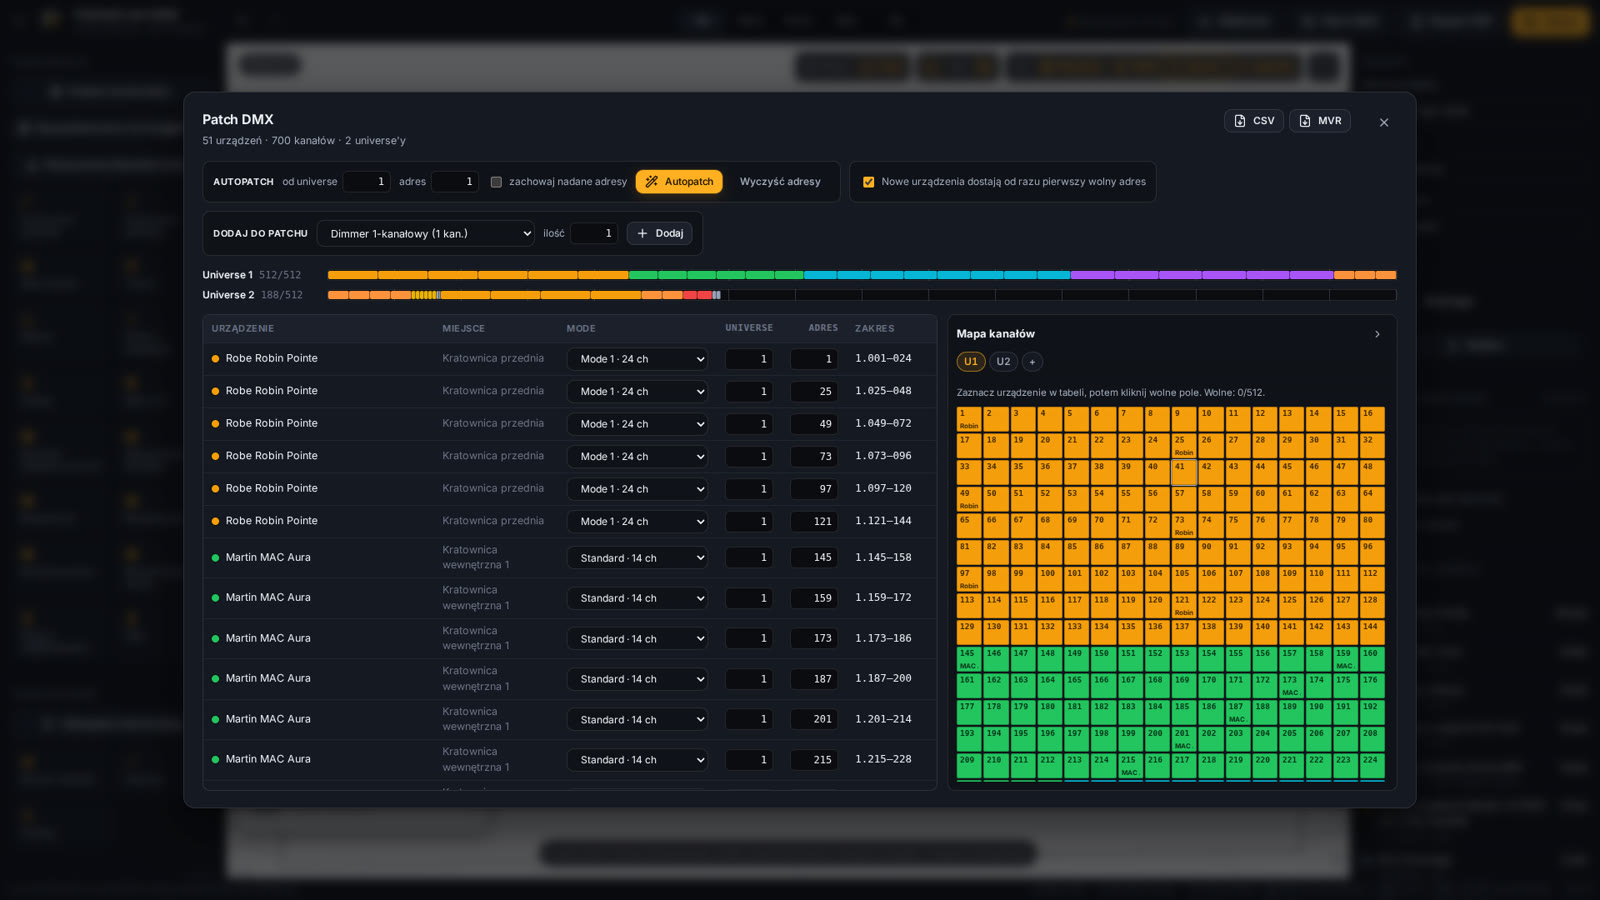This screenshot has width=1600, height=900.
Task: Click the CSV export file icon
Action: click(x=1240, y=121)
